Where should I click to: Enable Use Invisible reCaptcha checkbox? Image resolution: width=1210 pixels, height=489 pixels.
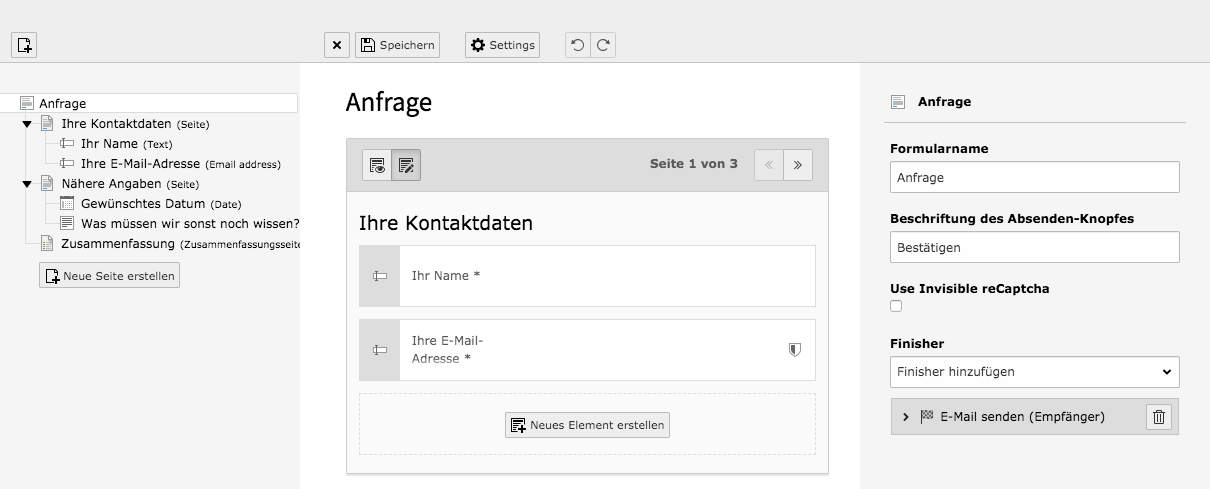pyautogui.click(x=896, y=306)
